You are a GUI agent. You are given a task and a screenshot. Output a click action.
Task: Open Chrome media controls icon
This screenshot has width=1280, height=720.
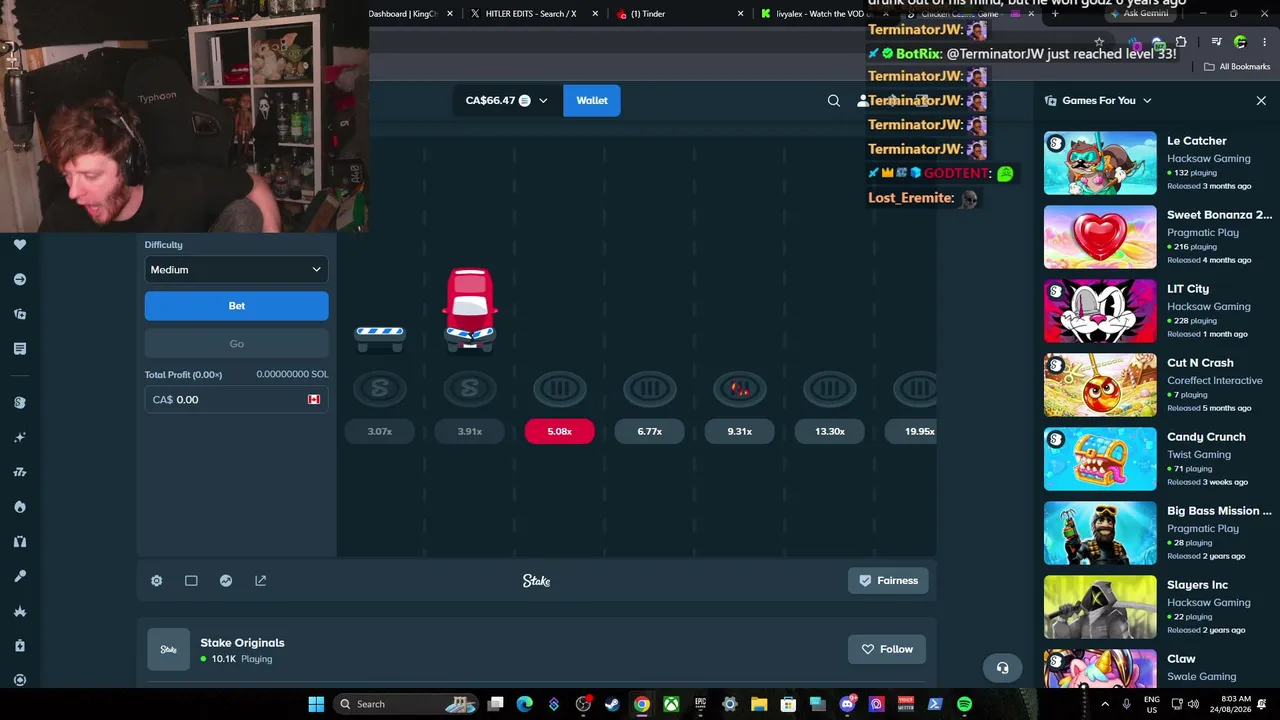point(1216,42)
